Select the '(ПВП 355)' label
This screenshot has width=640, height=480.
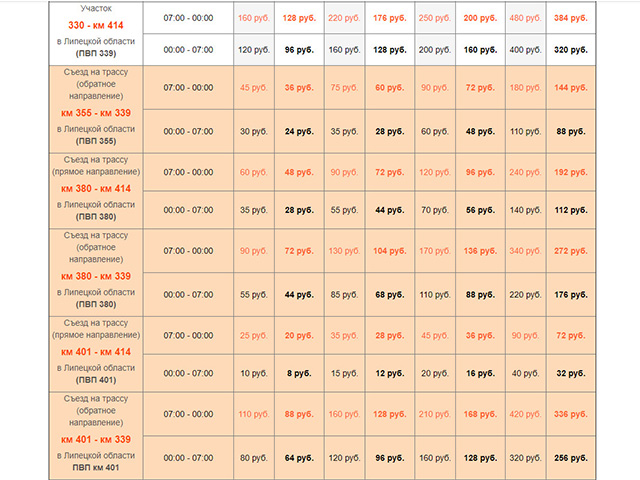tap(96, 141)
